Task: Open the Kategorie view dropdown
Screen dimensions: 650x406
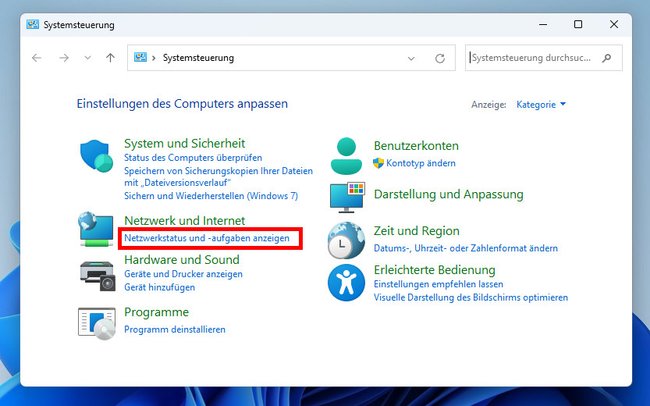Action: (541, 105)
